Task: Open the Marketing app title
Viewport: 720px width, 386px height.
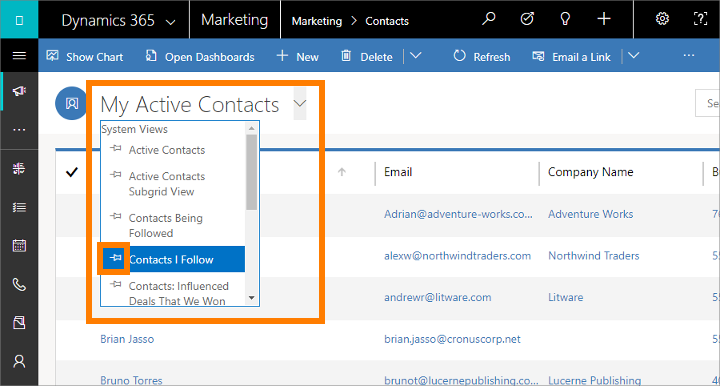Action: point(234,20)
